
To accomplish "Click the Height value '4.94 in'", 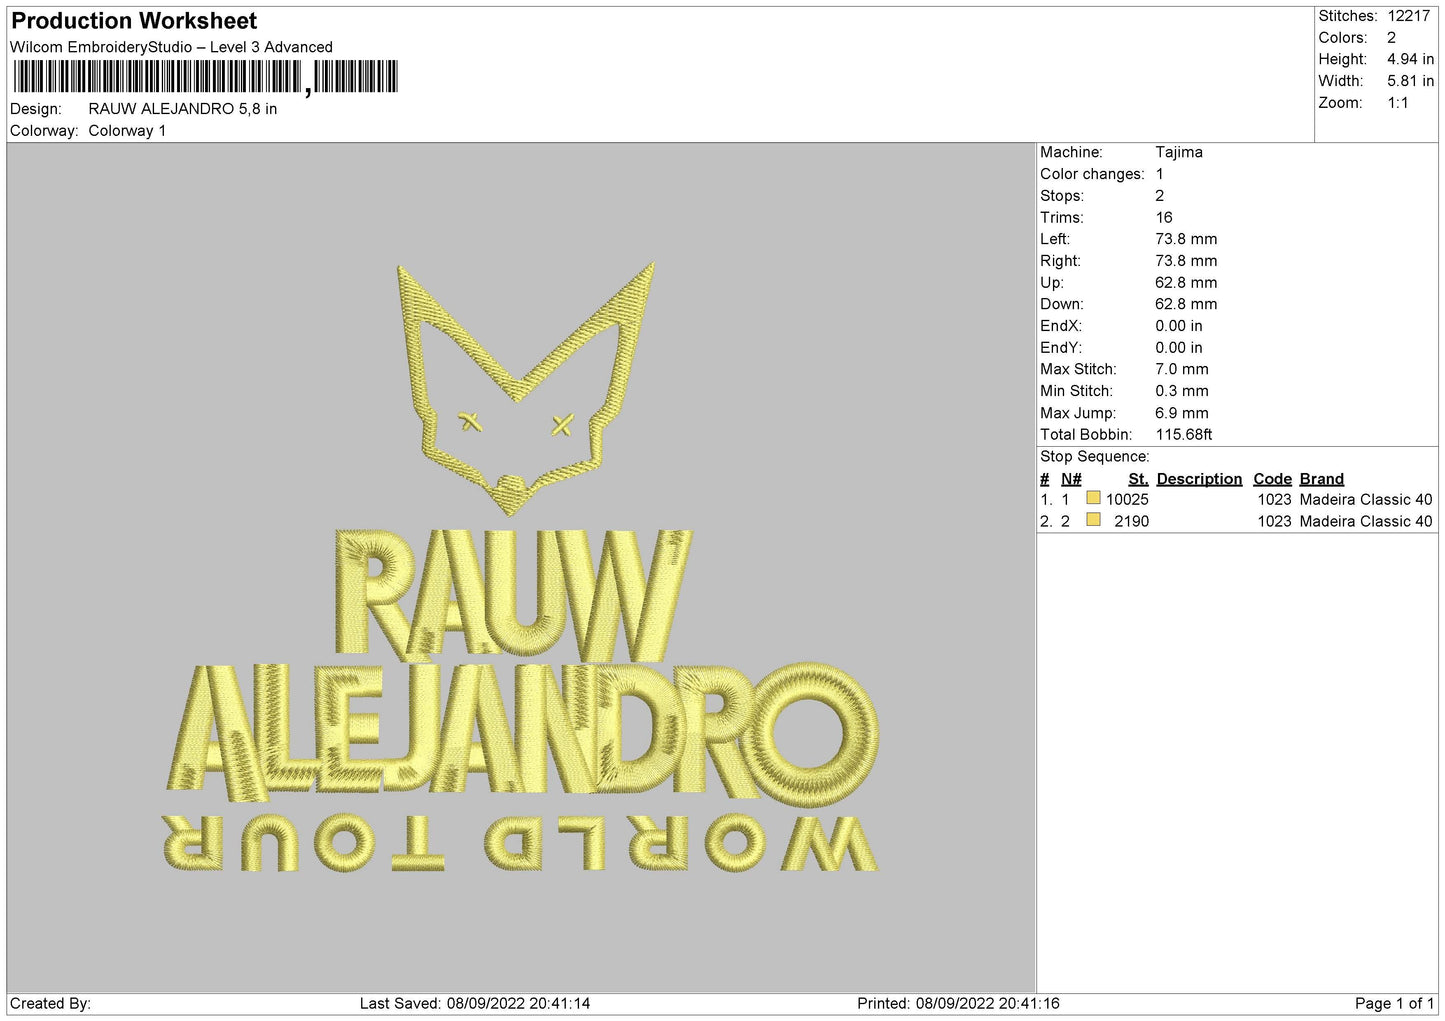I will pyautogui.click(x=1410, y=59).
